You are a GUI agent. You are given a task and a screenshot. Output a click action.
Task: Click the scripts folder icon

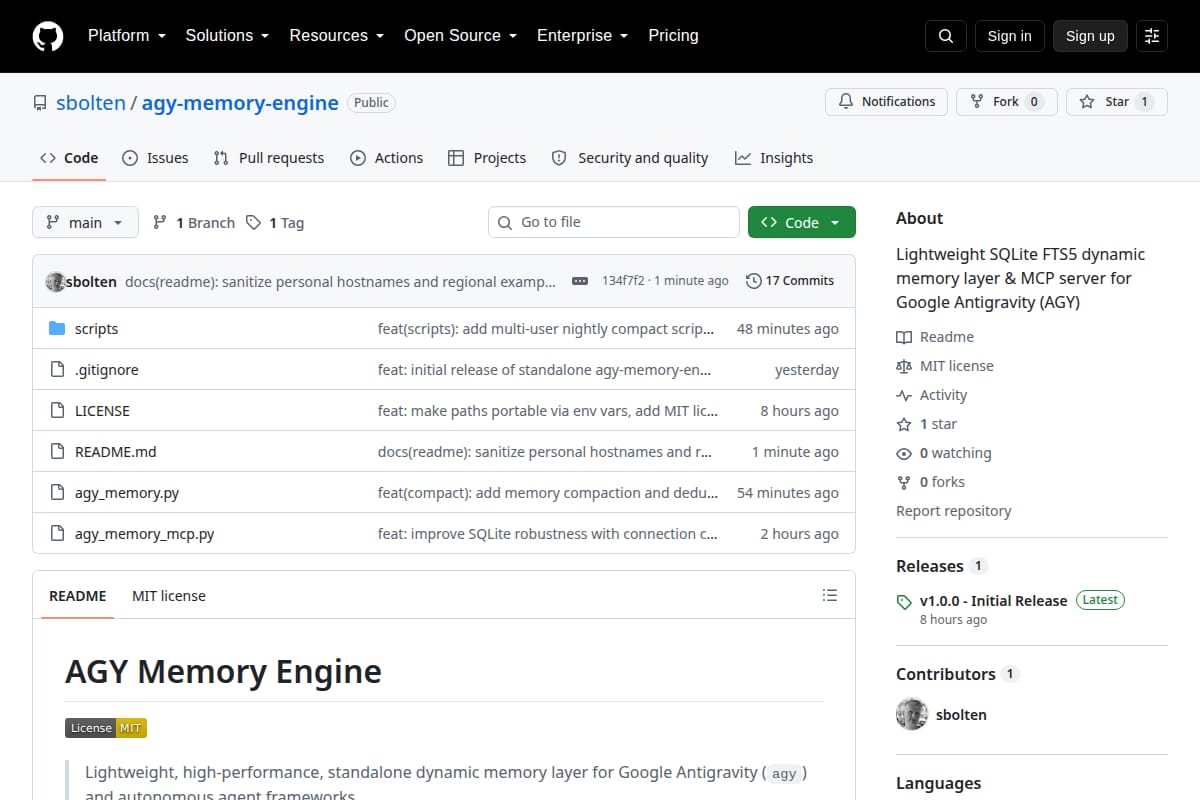pos(57,329)
